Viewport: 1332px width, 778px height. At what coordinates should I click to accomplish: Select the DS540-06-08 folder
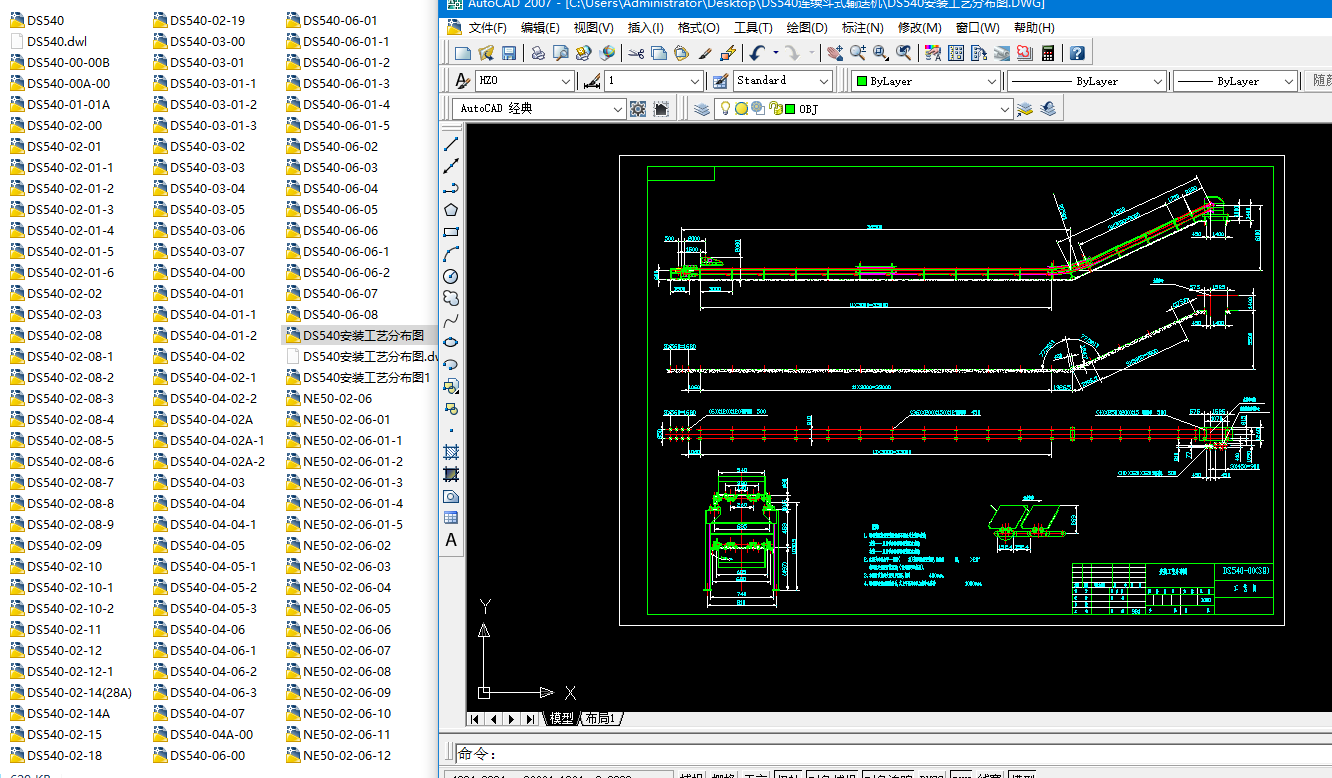pos(340,315)
